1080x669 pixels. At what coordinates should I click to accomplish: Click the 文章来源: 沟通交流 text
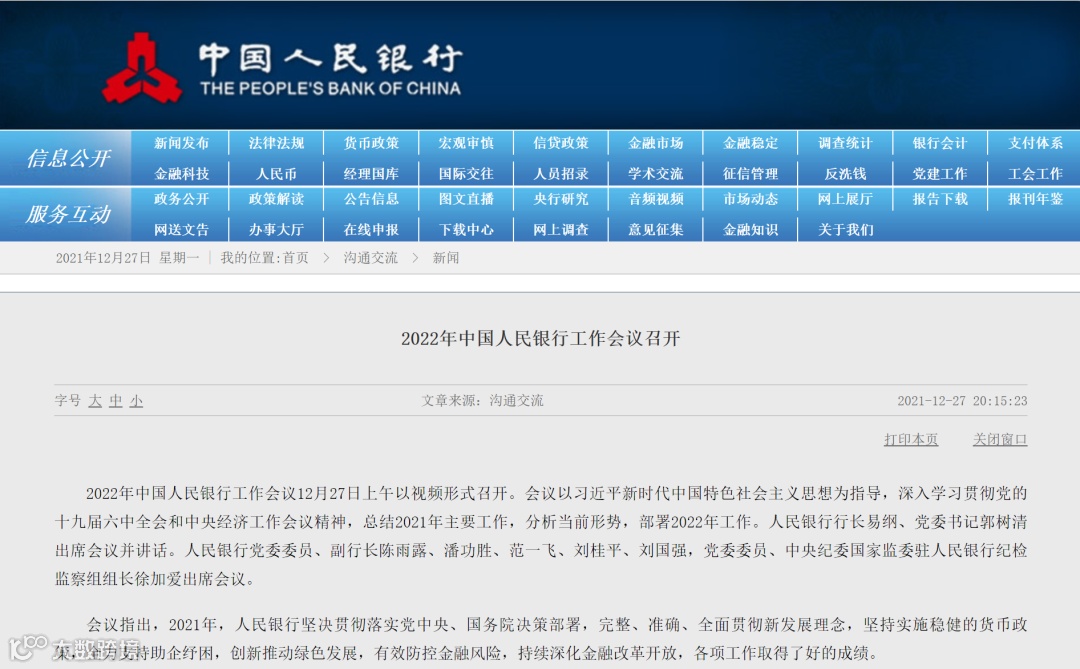click(x=482, y=401)
